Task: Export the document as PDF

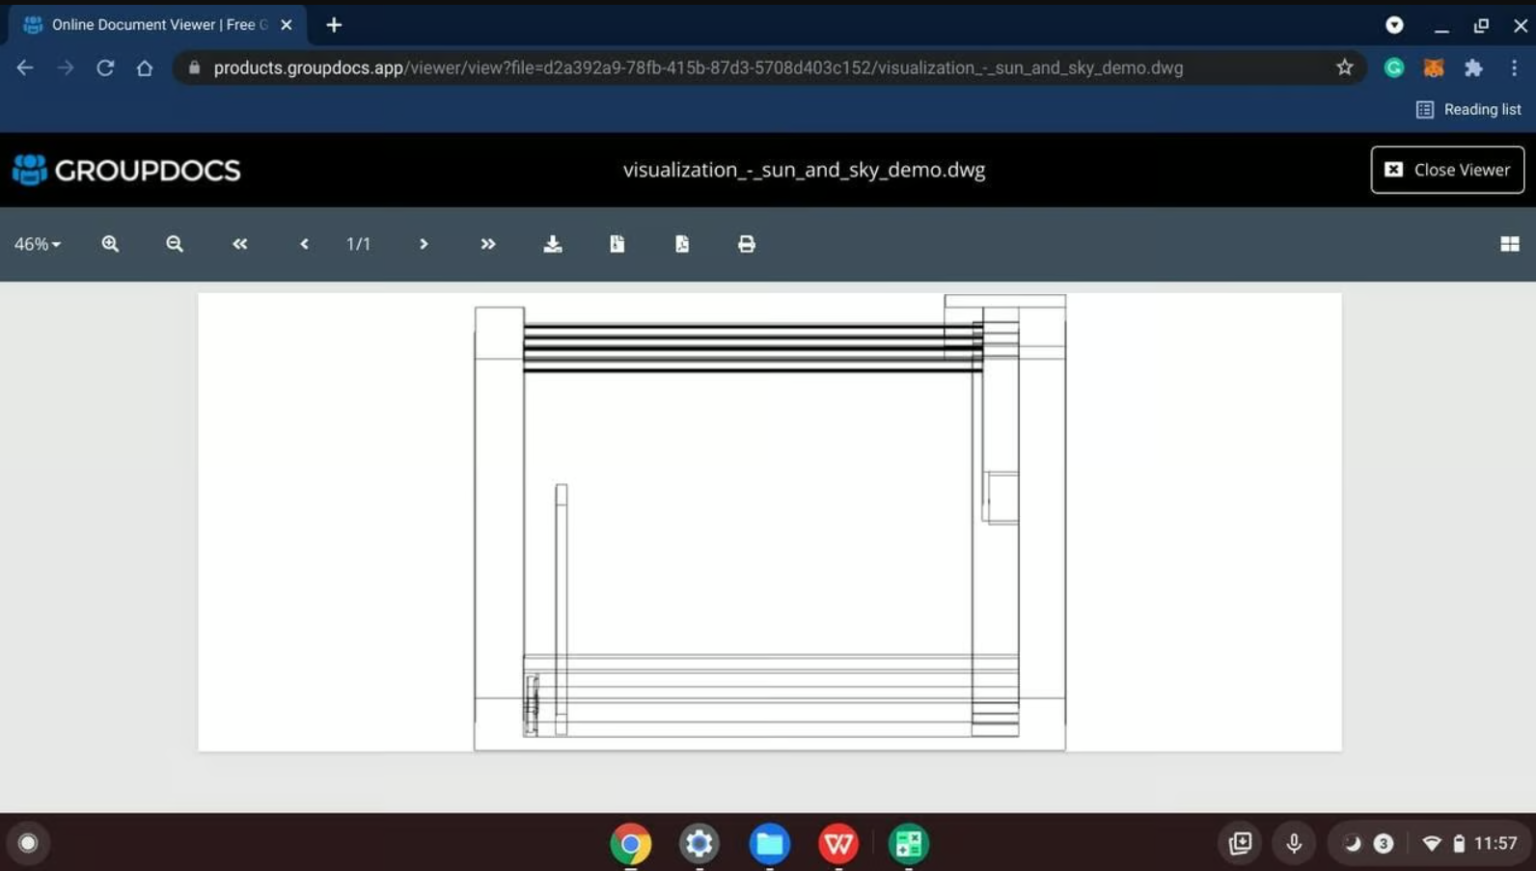Action: (682, 244)
